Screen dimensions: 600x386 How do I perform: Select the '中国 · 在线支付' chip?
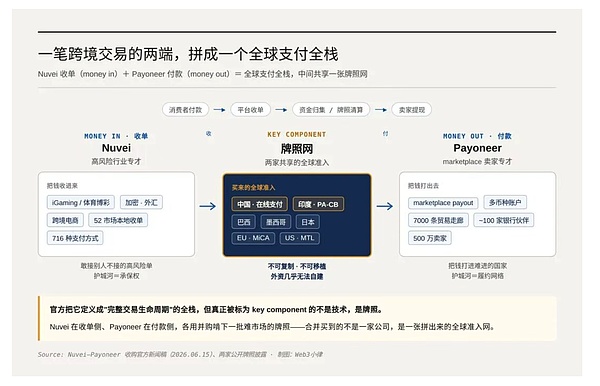coord(259,204)
